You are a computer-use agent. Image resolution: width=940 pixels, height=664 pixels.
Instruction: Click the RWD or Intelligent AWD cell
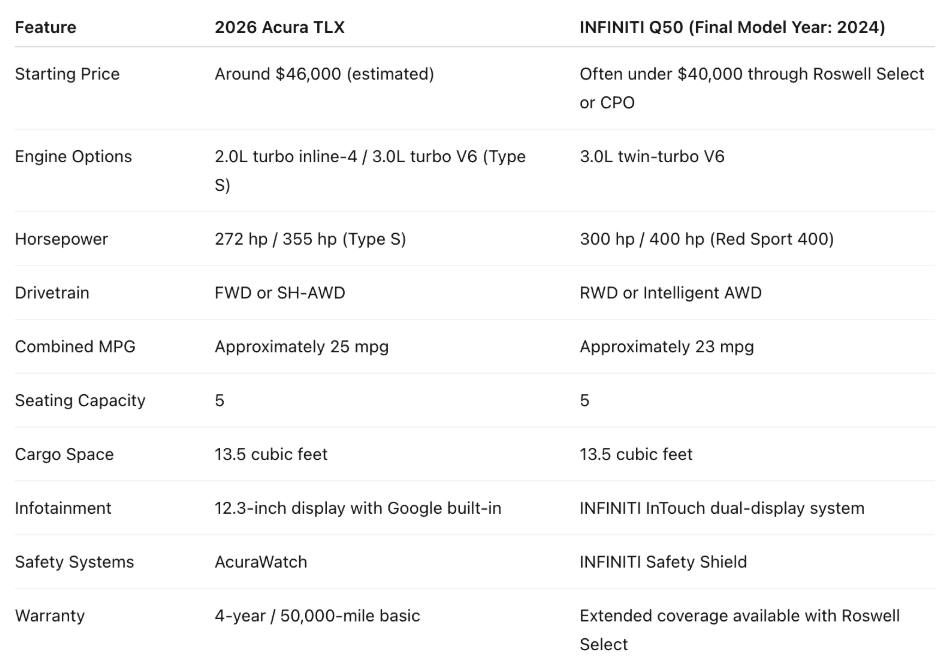(670, 293)
